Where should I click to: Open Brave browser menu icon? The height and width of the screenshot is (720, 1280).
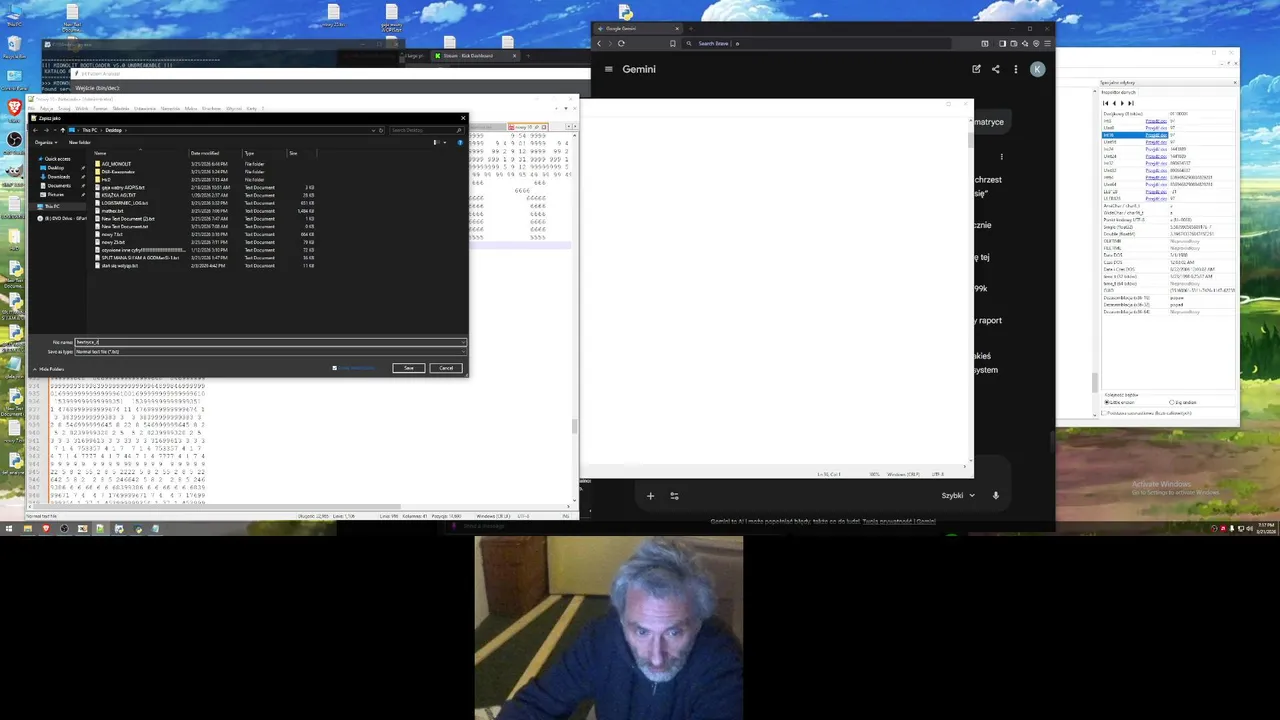[x=1047, y=43]
